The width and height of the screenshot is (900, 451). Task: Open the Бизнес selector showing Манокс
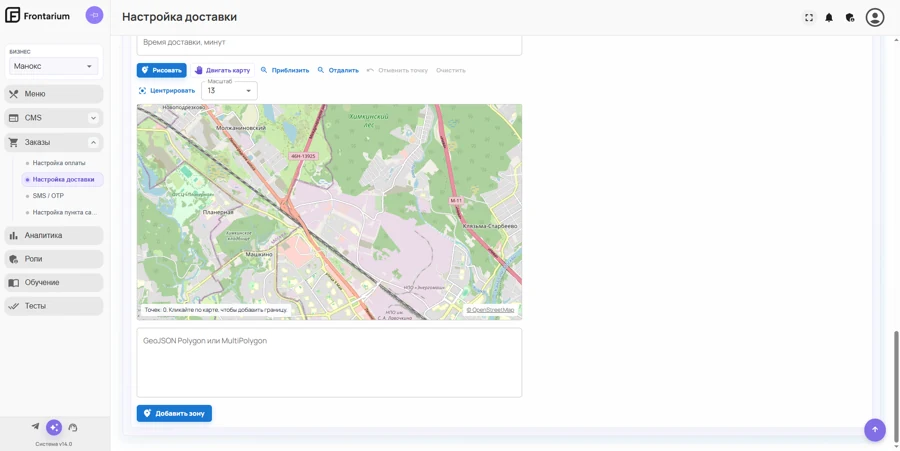(x=53, y=66)
